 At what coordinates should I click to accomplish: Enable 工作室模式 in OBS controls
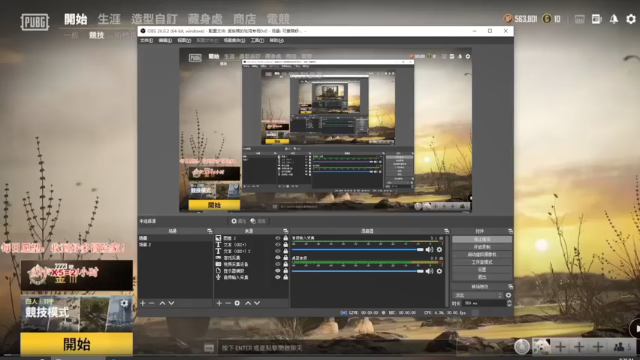(x=482, y=262)
